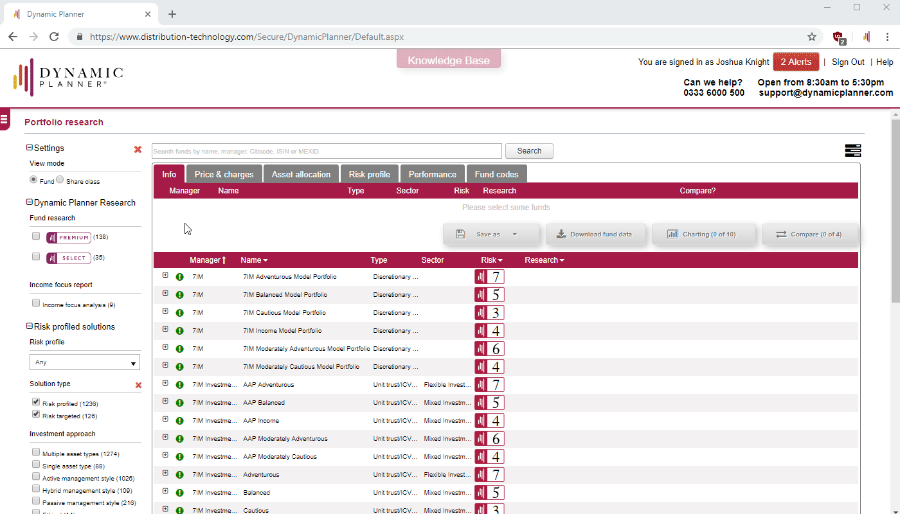Select Share class view mode radio
Viewport: 900px width, 514px height.
[60, 180]
